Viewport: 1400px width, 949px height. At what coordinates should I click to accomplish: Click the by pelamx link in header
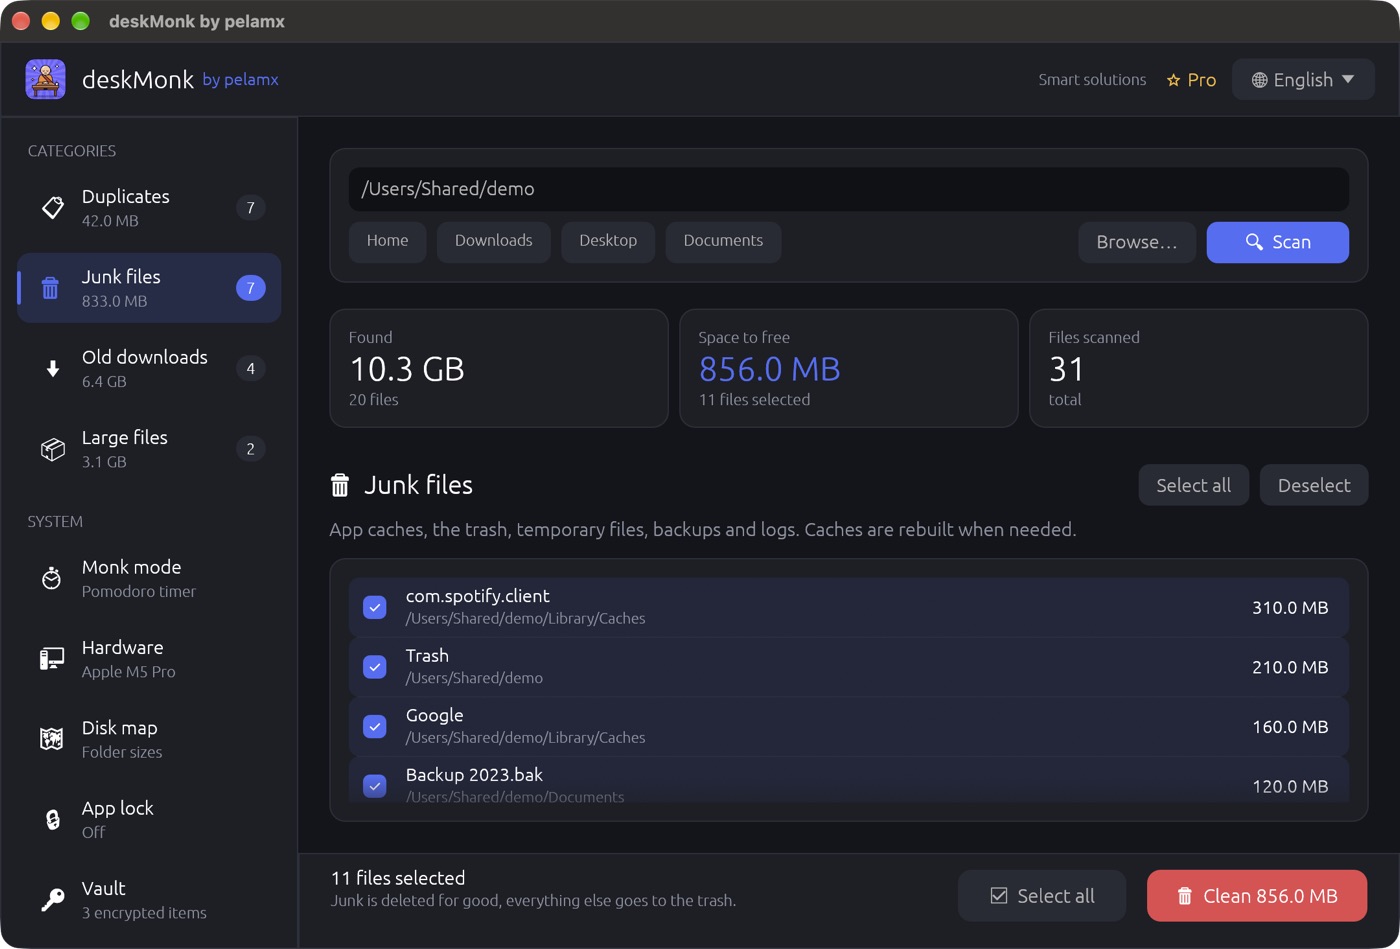(x=240, y=80)
